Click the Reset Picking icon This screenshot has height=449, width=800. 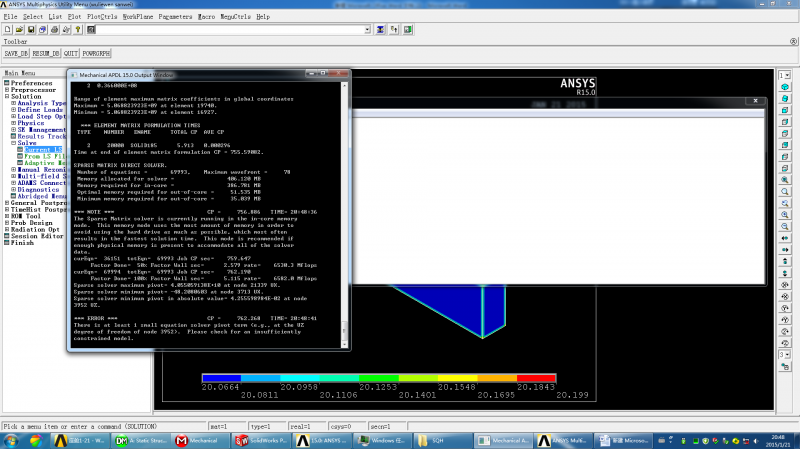(x=394, y=30)
